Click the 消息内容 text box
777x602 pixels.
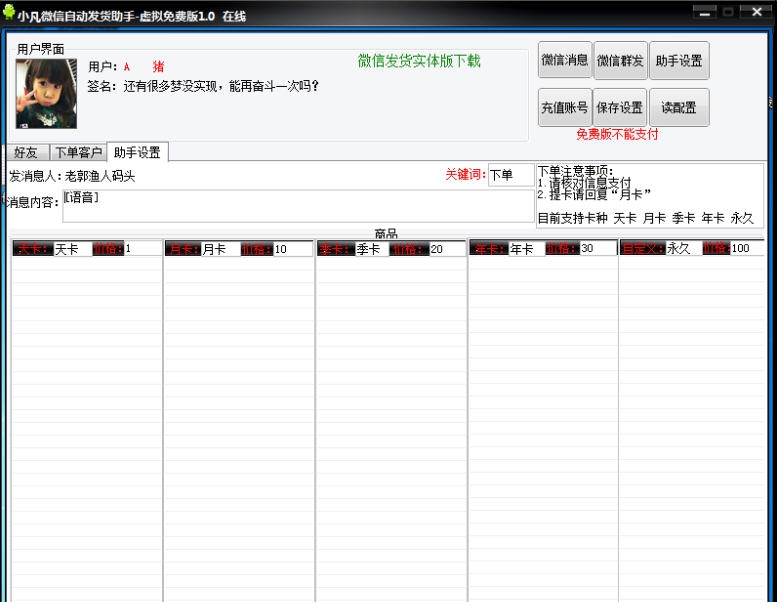298,206
